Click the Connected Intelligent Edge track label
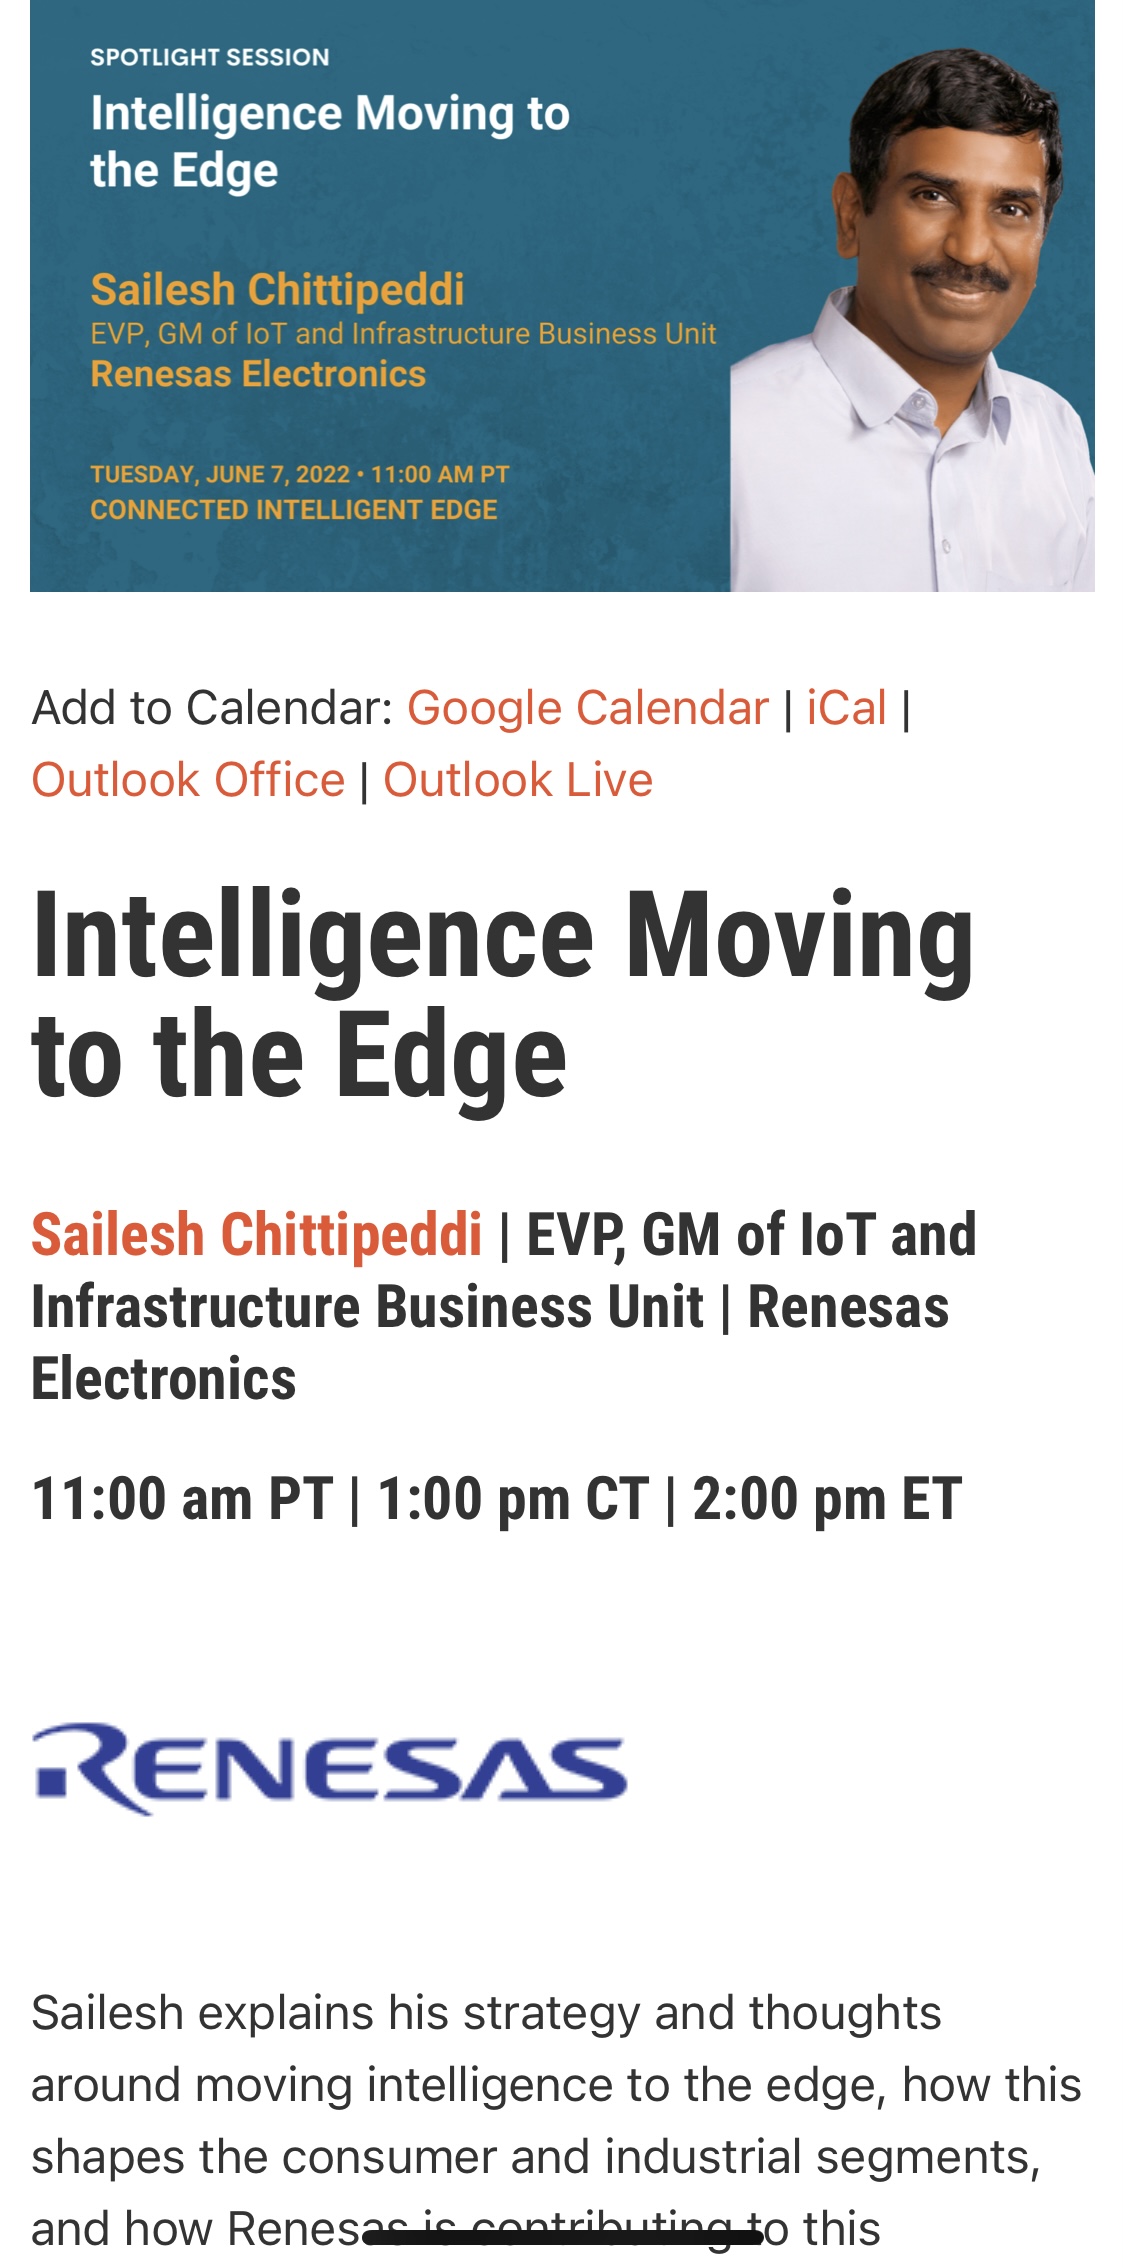 coord(293,510)
